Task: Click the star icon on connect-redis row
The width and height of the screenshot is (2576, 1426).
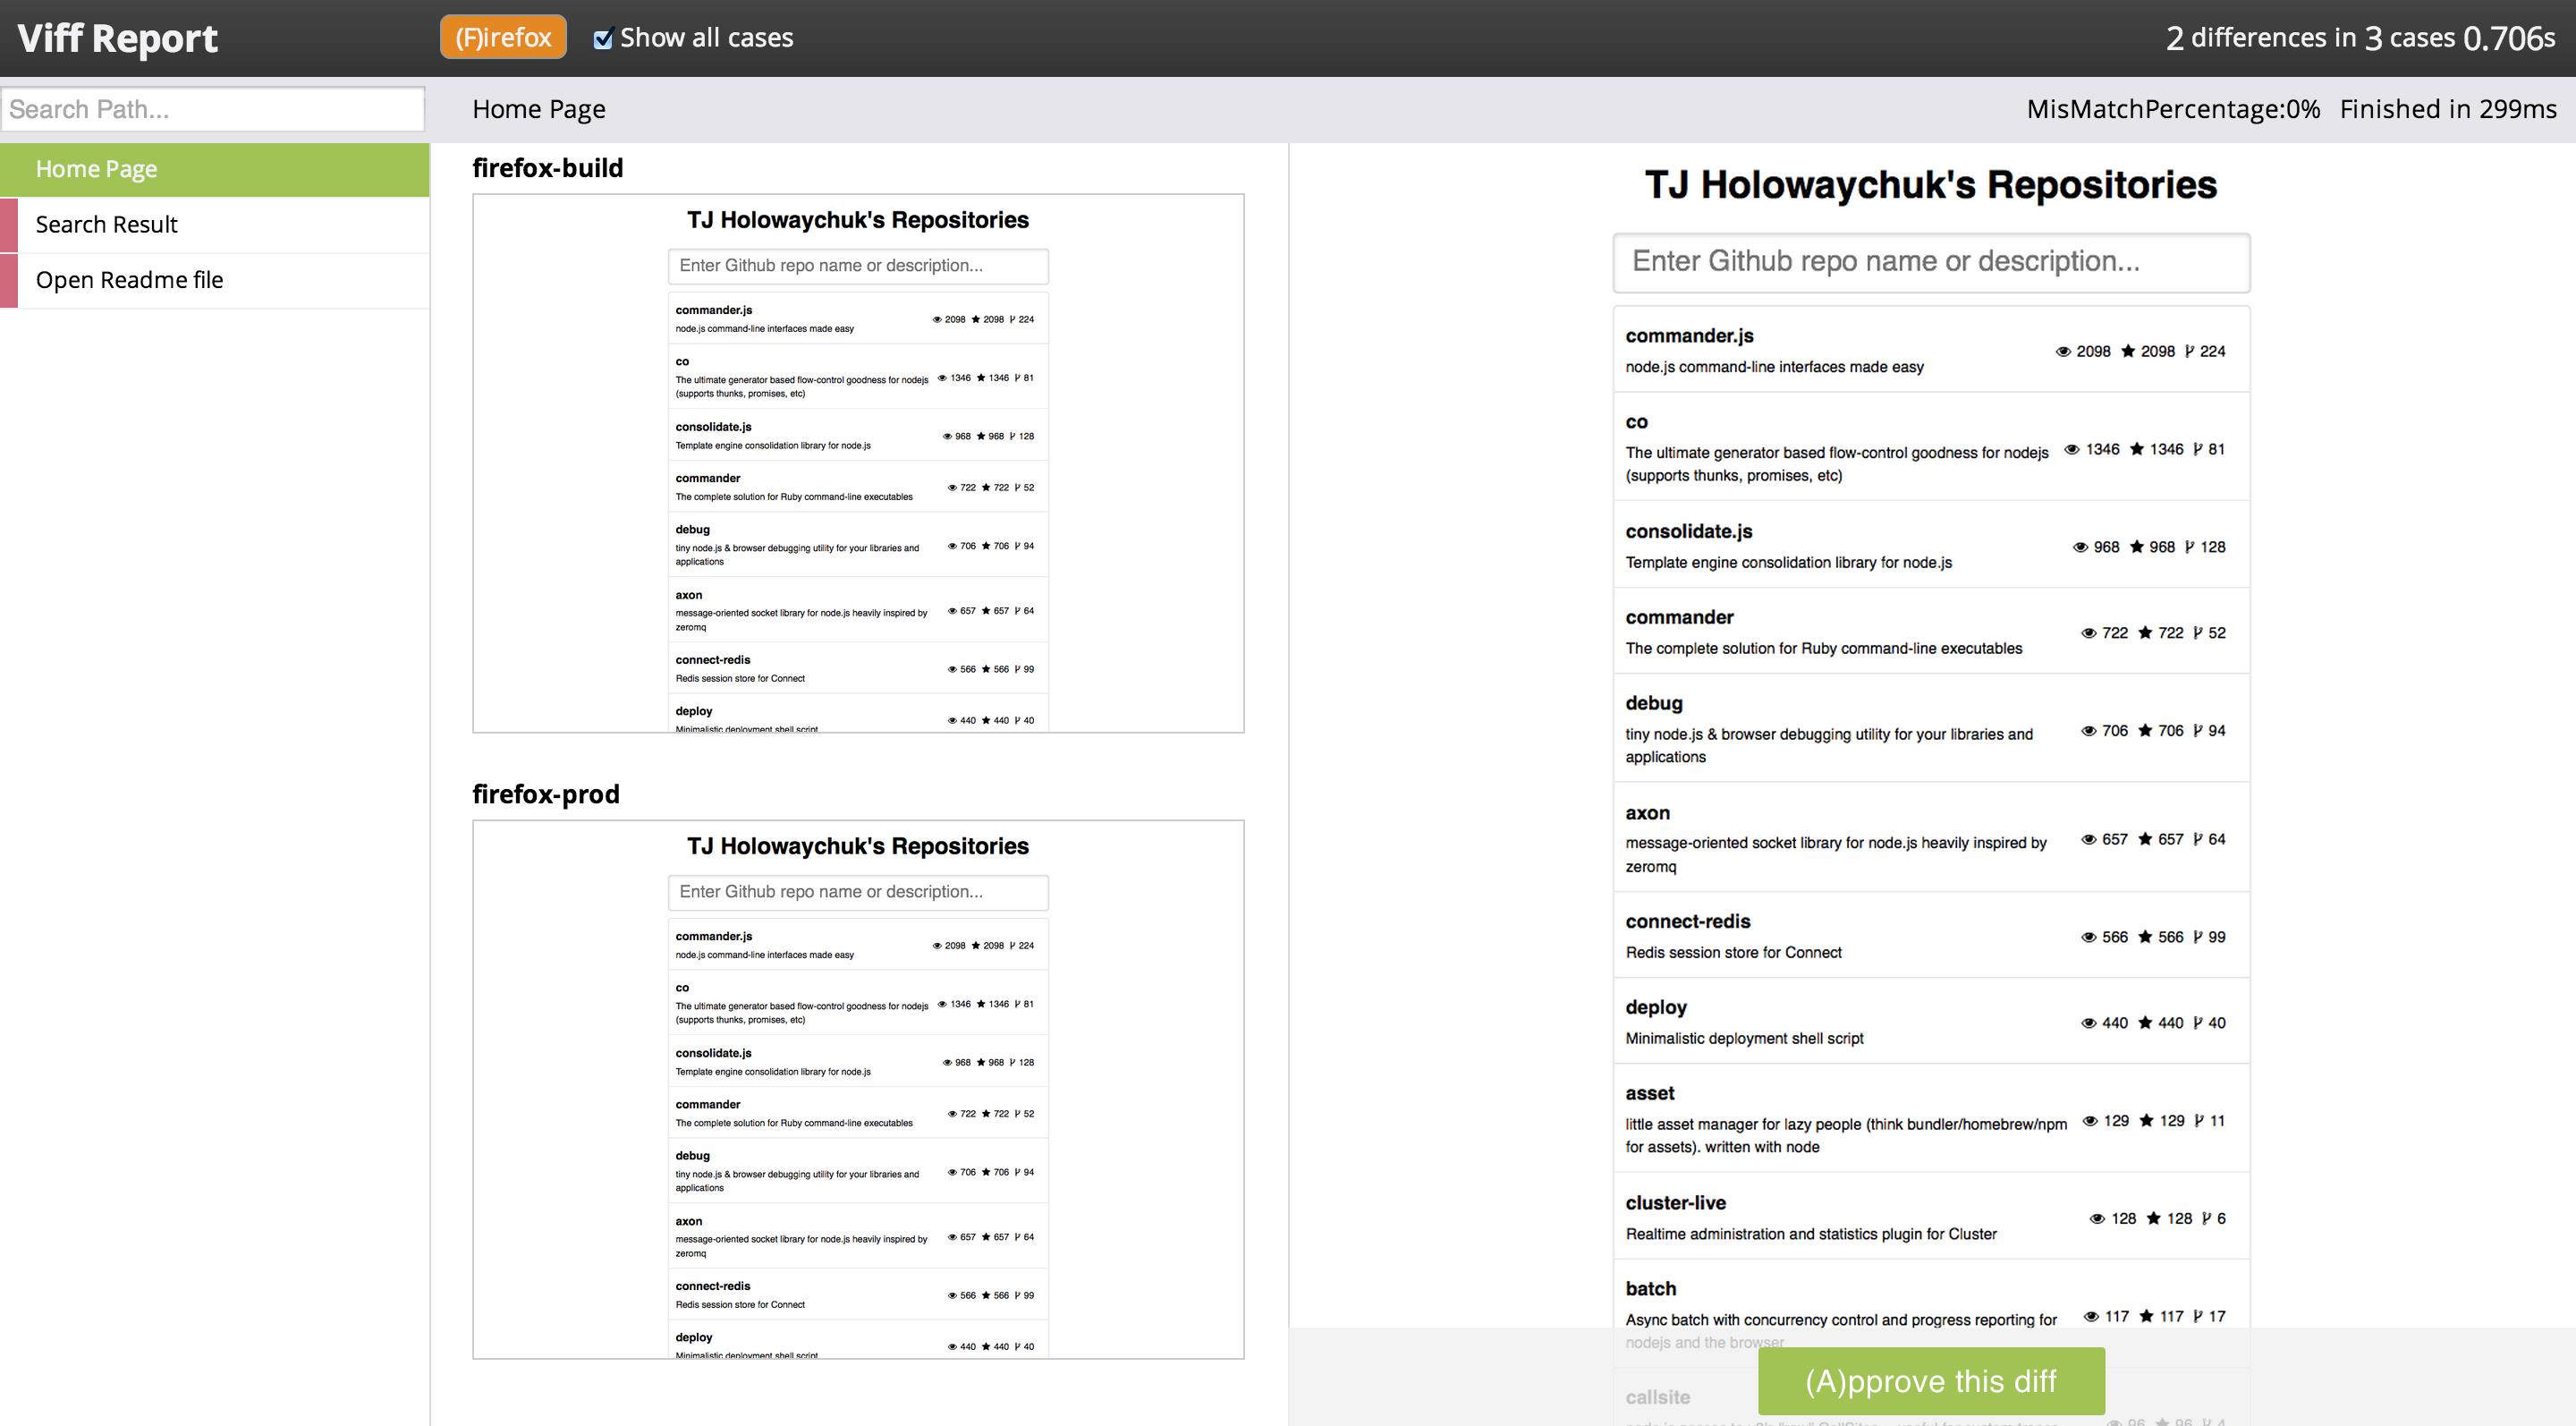Action: [x=2145, y=937]
